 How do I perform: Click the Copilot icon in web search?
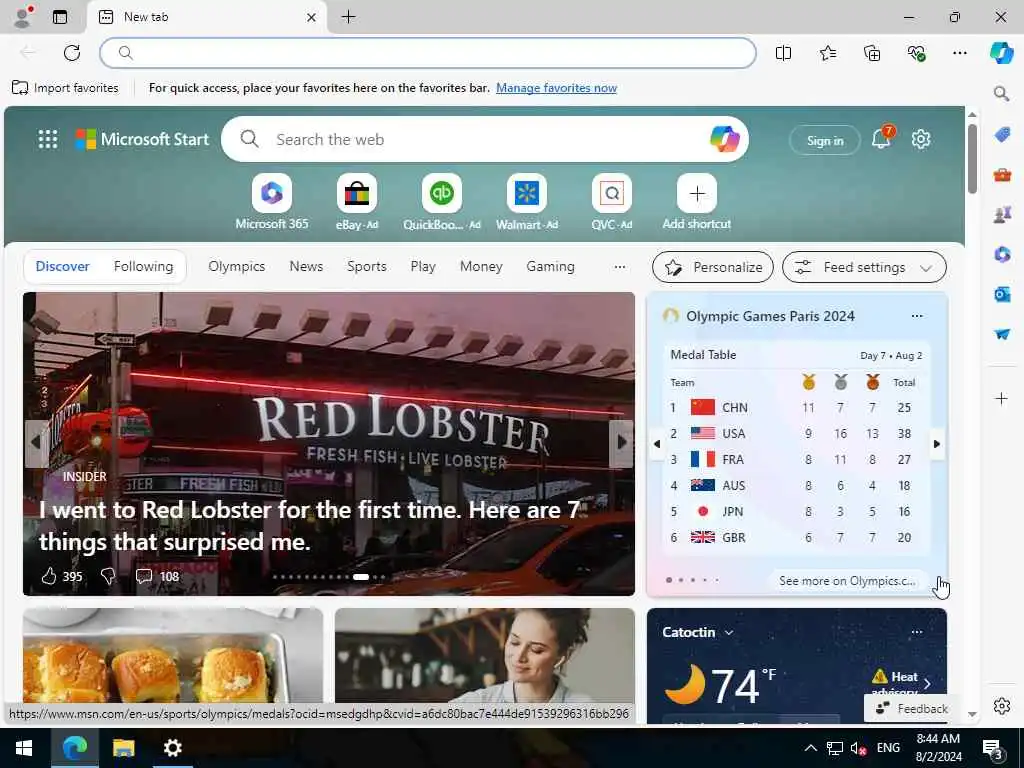click(x=724, y=139)
